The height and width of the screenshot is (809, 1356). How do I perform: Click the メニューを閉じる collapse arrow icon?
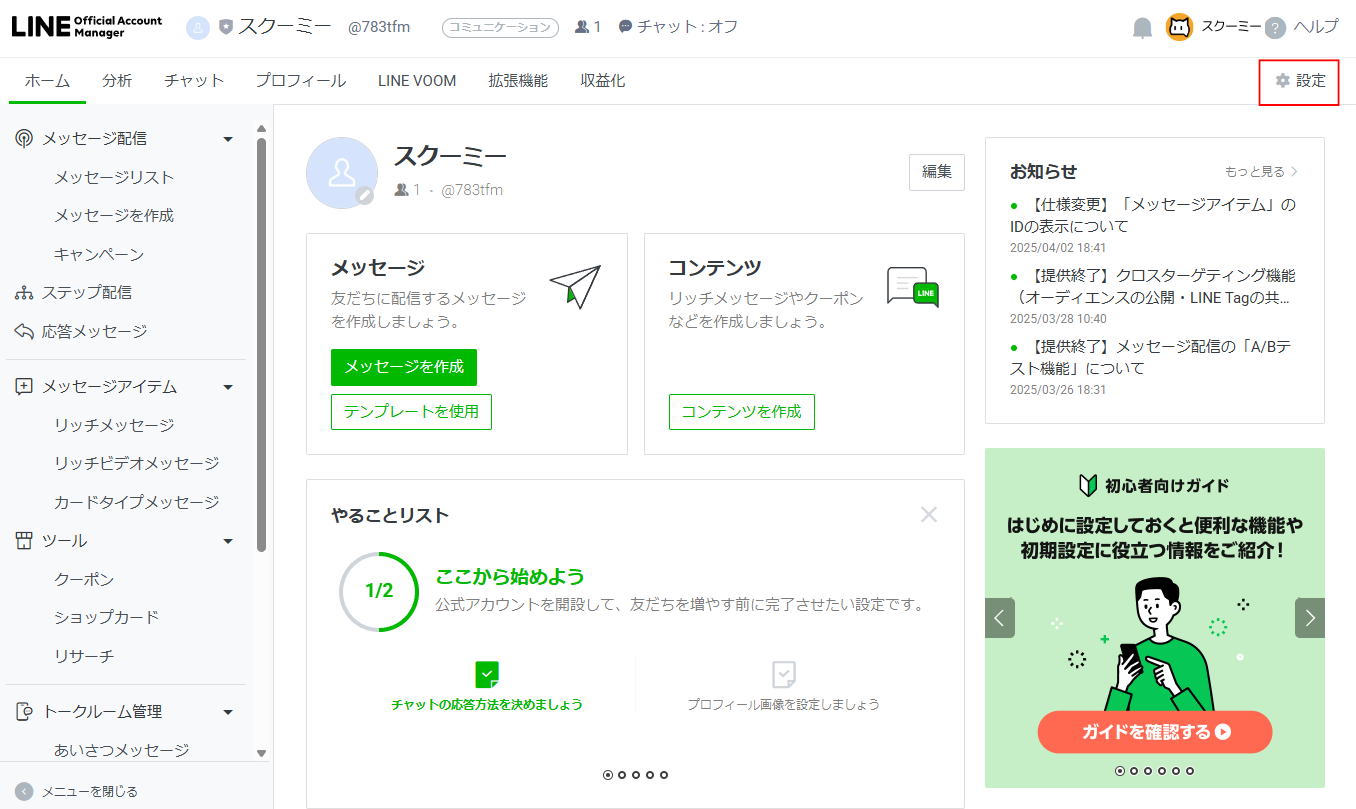pyautogui.click(x=24, y=791)
